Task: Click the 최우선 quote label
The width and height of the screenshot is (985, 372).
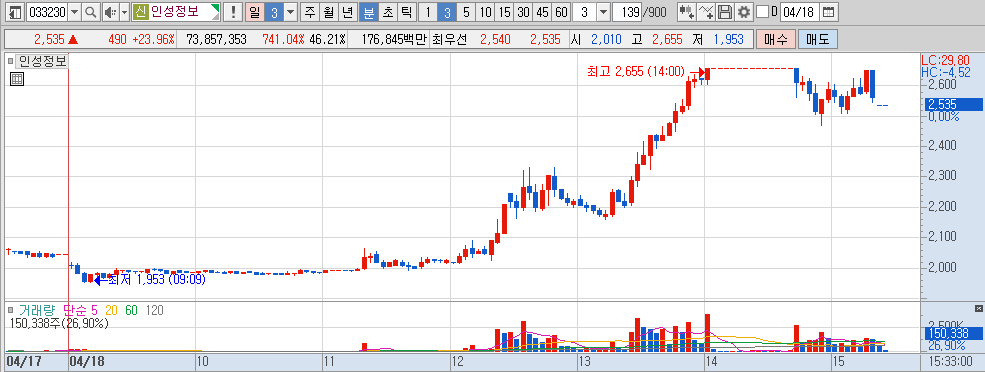Action: pos(450,40)
